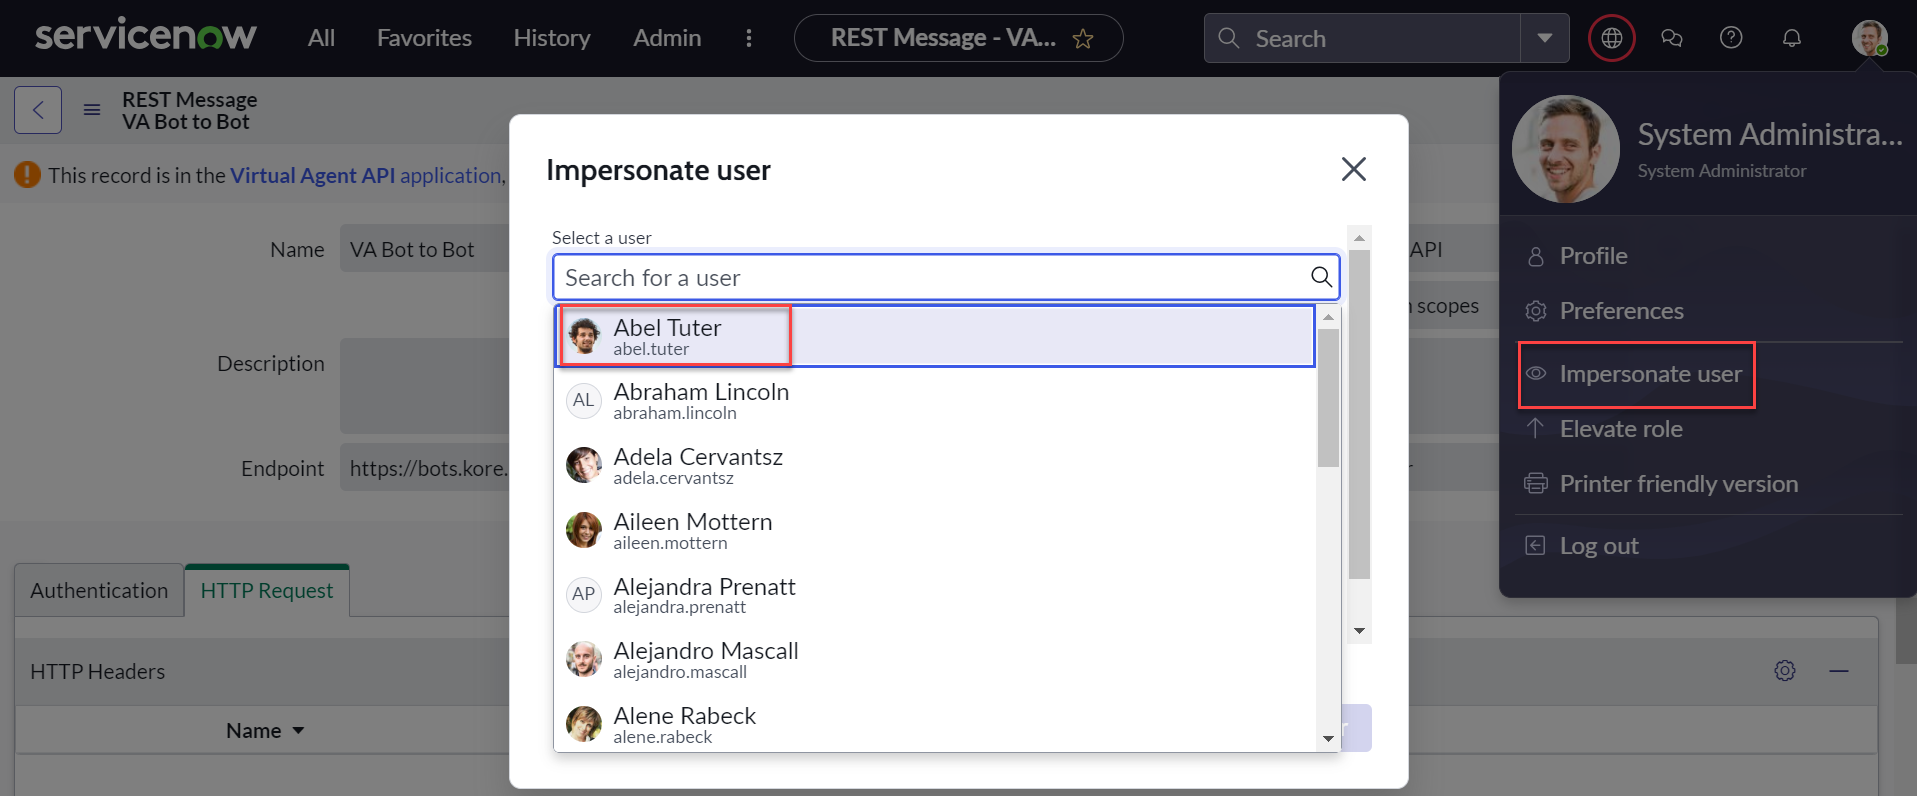Click the back arrow button
This screenshot has height=796, width=1917.
[x=38, y=110]
